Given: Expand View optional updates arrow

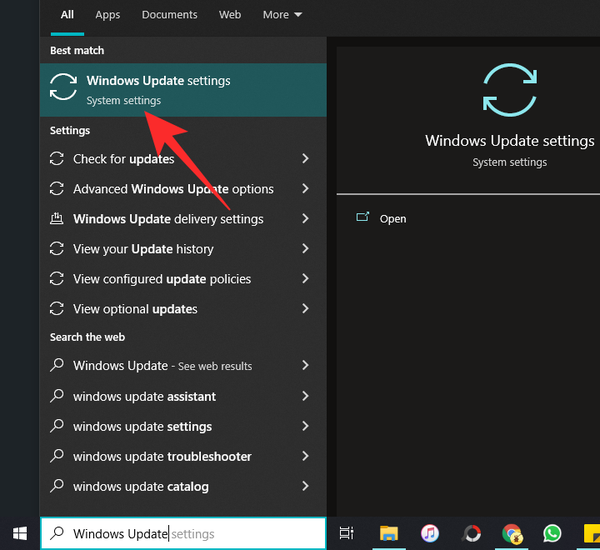Looking at the screenshot, I should 305,308.
